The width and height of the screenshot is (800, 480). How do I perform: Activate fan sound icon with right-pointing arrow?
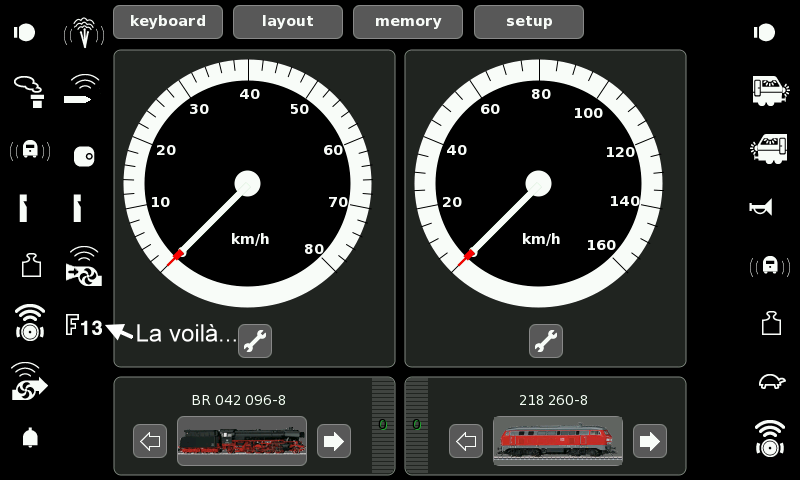pos(29,381)
